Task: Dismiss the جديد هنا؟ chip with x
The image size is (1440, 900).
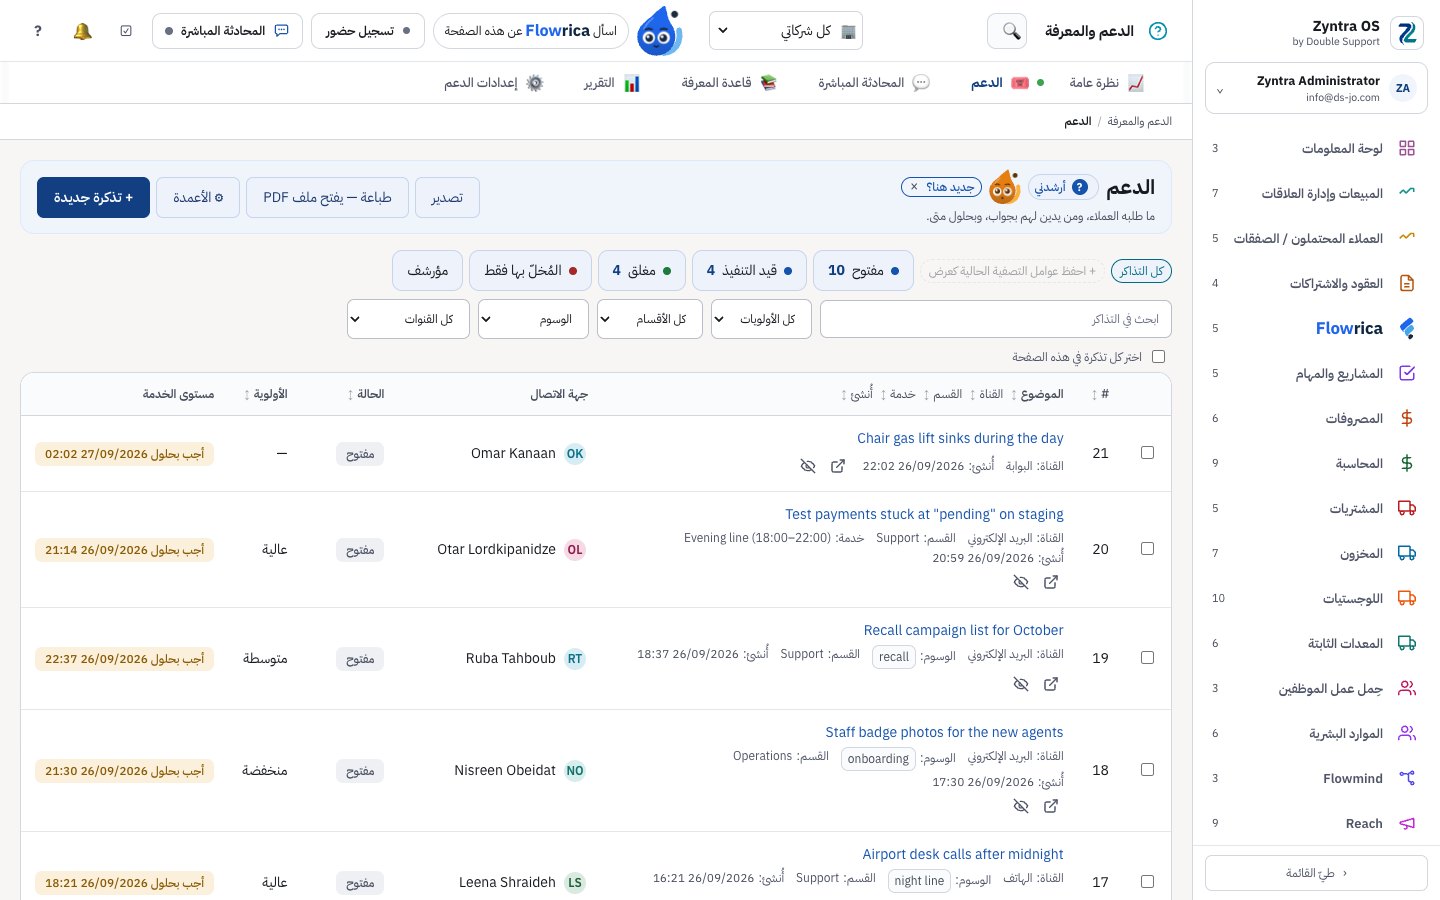Action: click(914, 187)
